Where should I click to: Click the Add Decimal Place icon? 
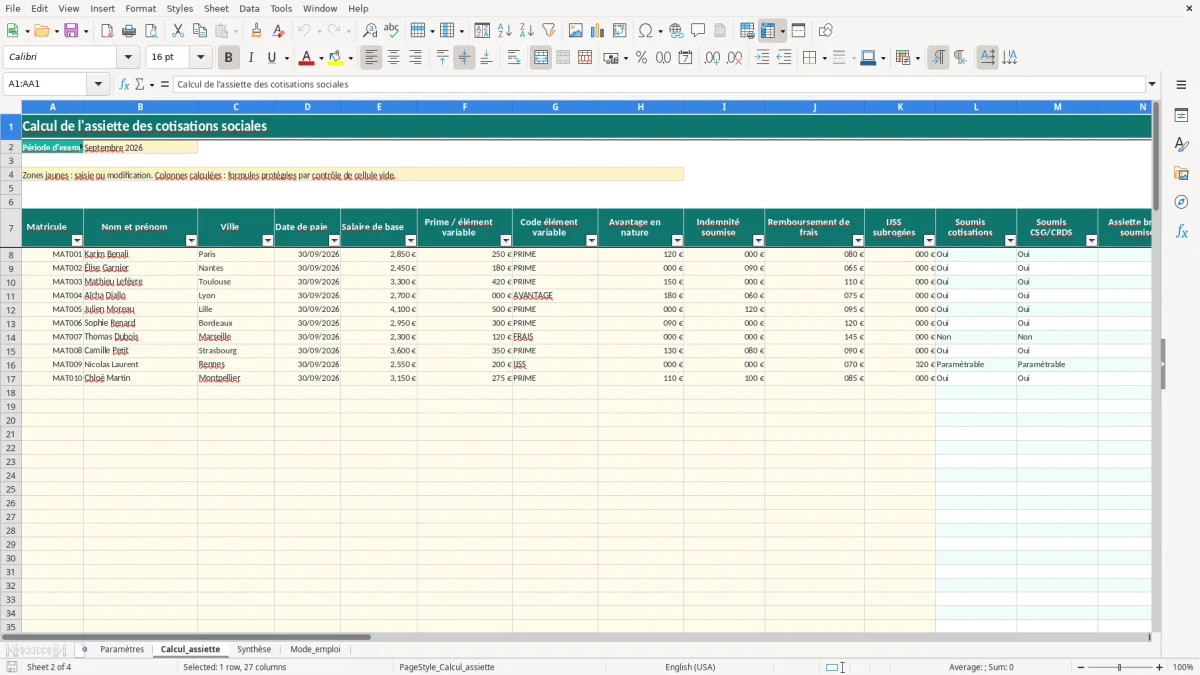713,58
